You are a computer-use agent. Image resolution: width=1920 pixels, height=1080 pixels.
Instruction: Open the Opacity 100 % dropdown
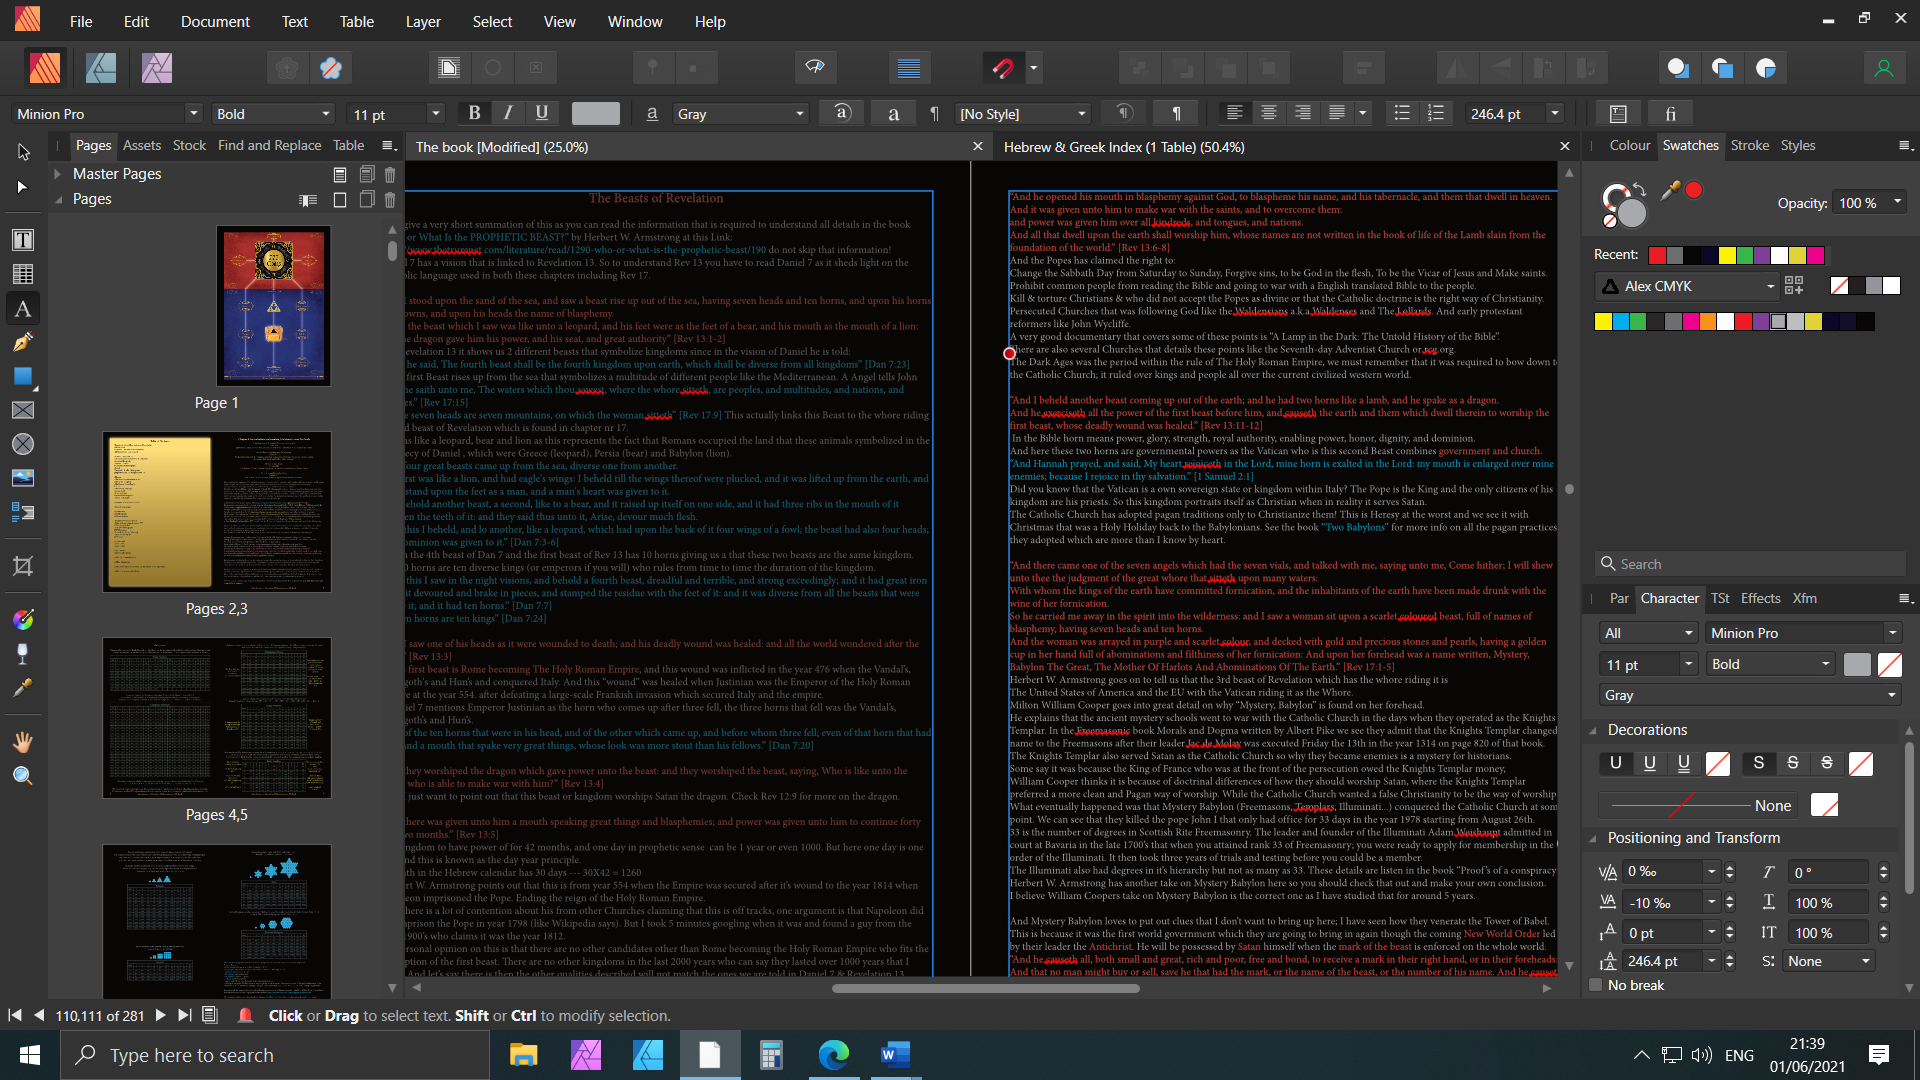(x=1869, y=203)
